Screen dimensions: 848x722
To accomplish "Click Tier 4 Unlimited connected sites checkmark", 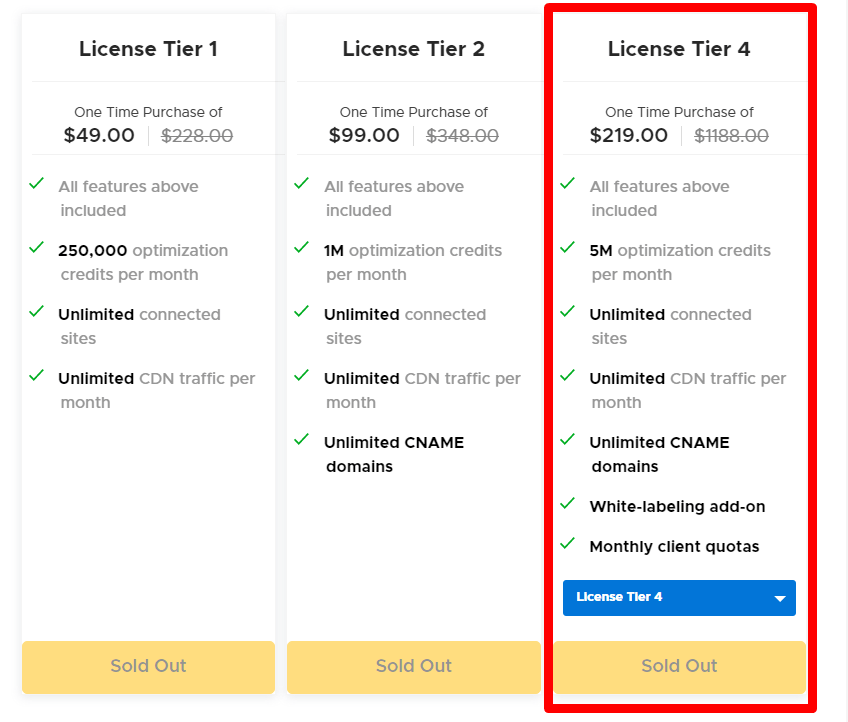I will point(568,311).
